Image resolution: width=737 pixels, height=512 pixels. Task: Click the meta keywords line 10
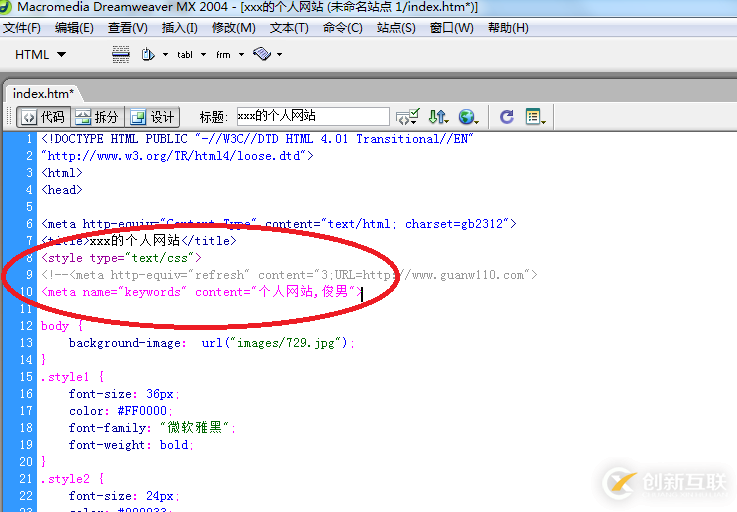click(202, 292)
